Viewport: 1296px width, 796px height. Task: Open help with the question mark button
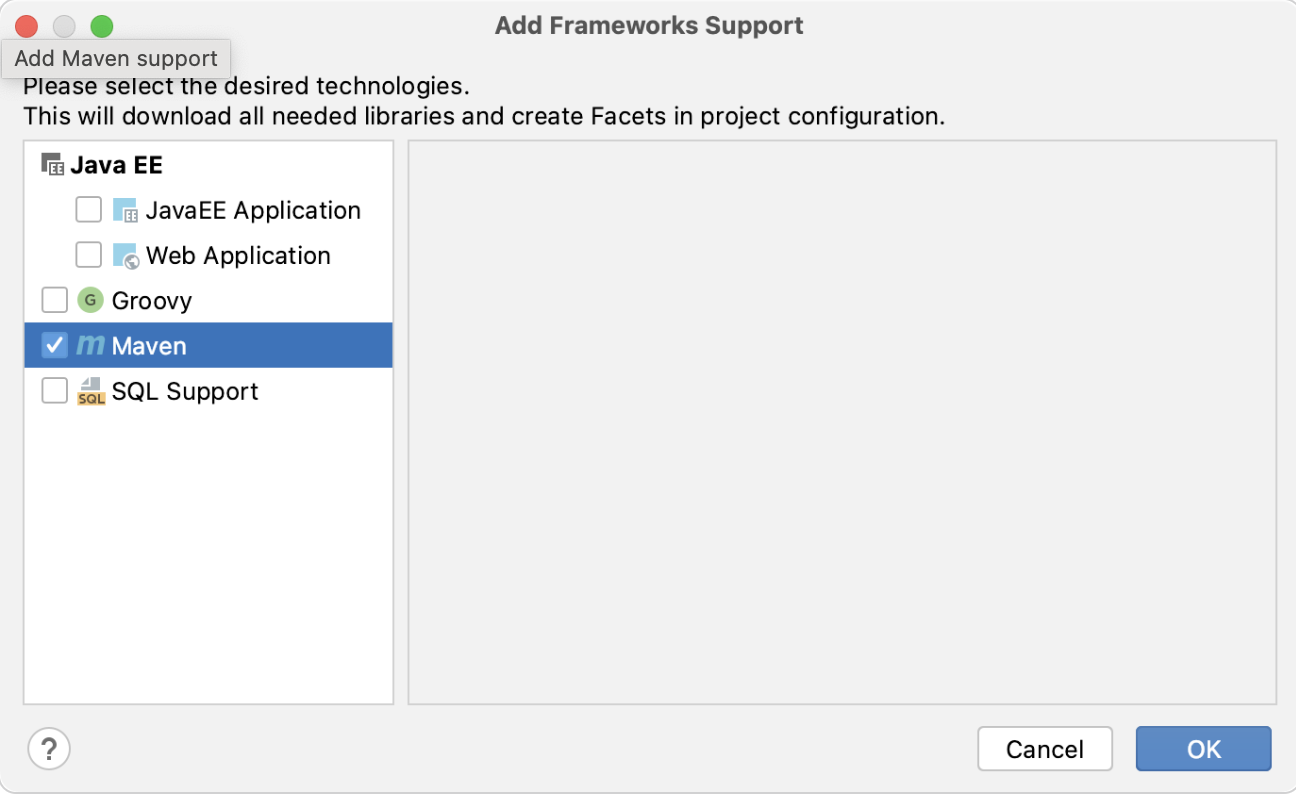coord(49,748)
